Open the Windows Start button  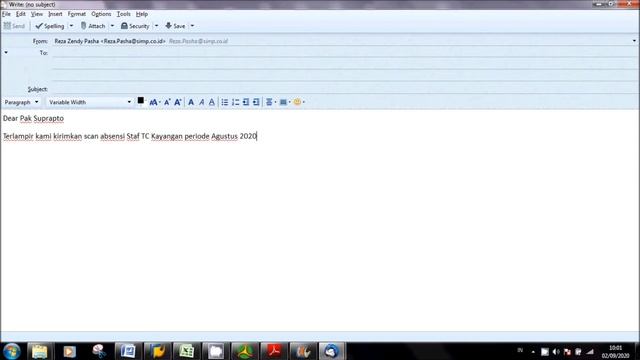tap(11, 351)
